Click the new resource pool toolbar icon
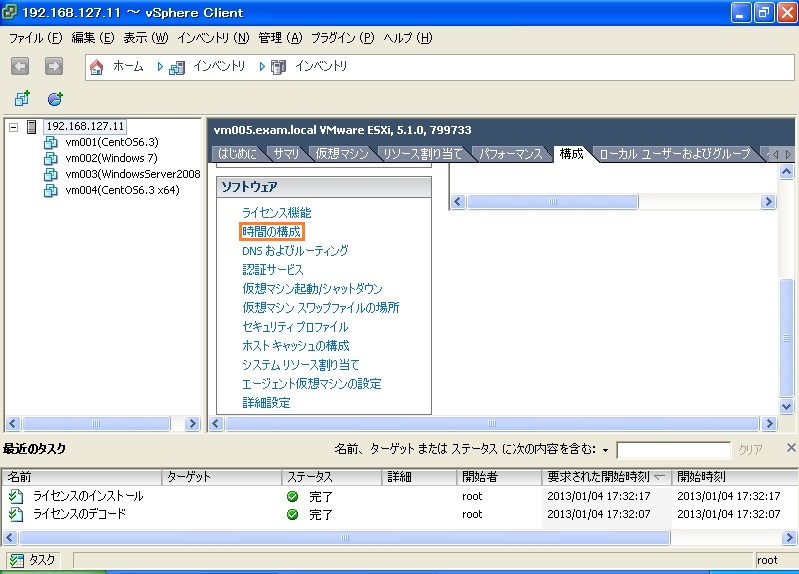Viewport: 799px width, 574px height. [55, 98]
